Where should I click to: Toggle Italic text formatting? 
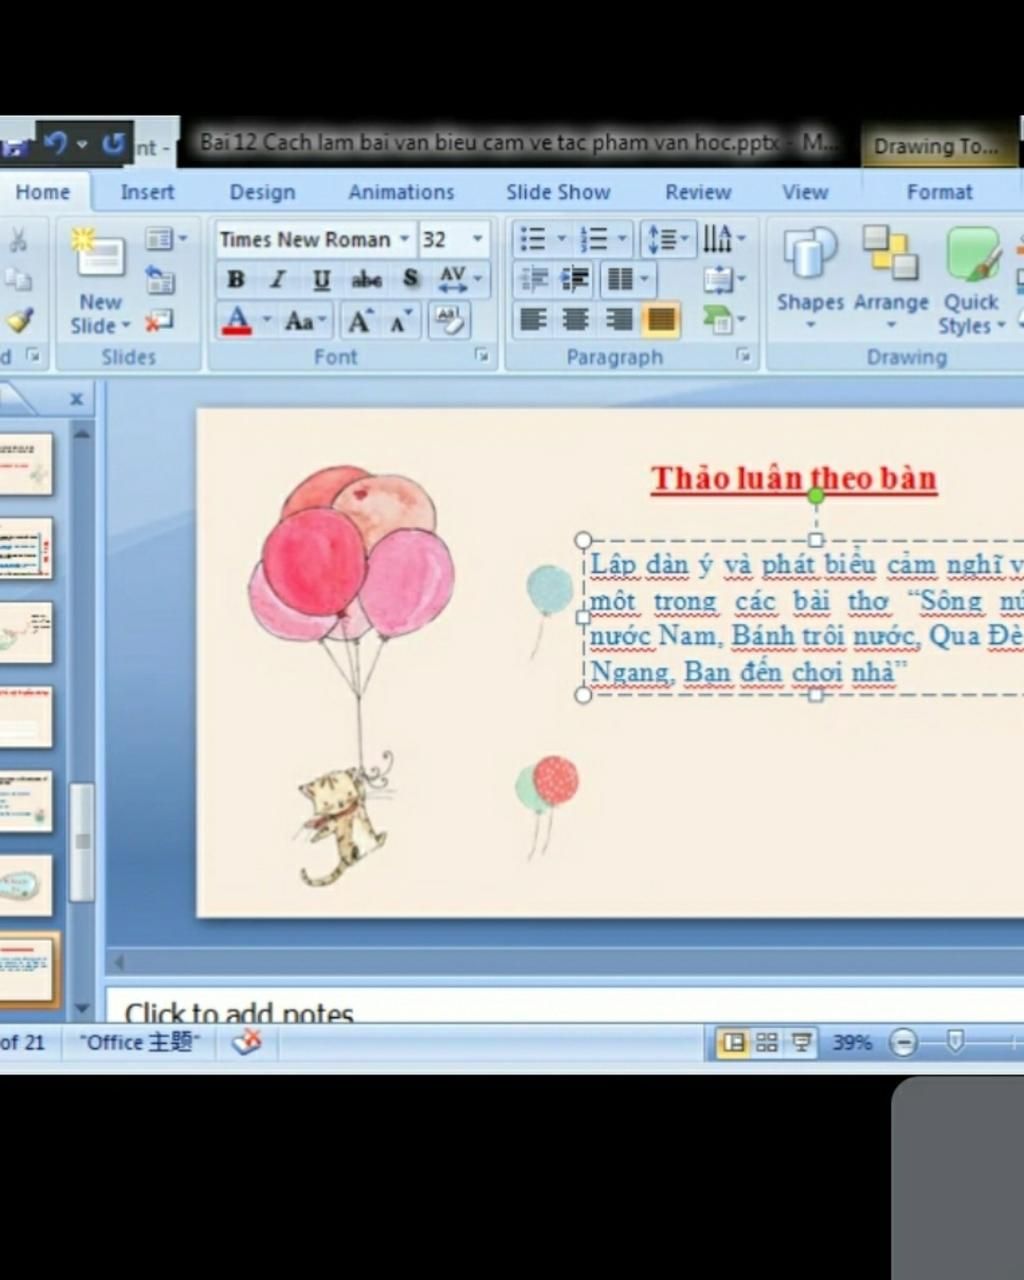278,280
